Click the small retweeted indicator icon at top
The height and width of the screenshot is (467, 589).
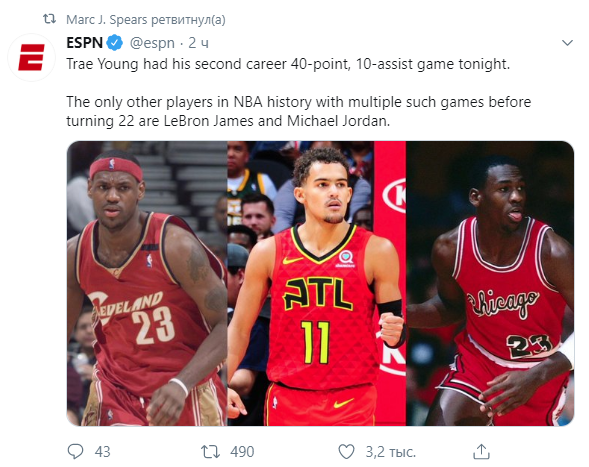pyautogui.click(x=50, y=19)
